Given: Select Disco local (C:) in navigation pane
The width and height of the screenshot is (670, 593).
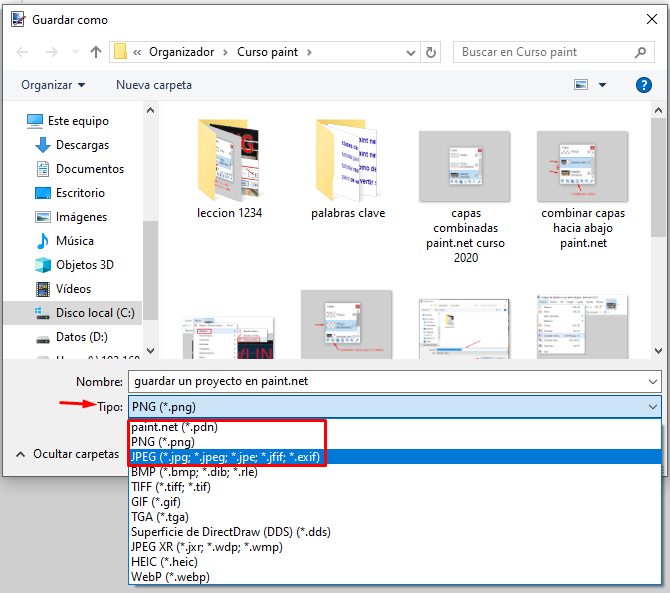Looking at the screenshot, I should (94, 313).
